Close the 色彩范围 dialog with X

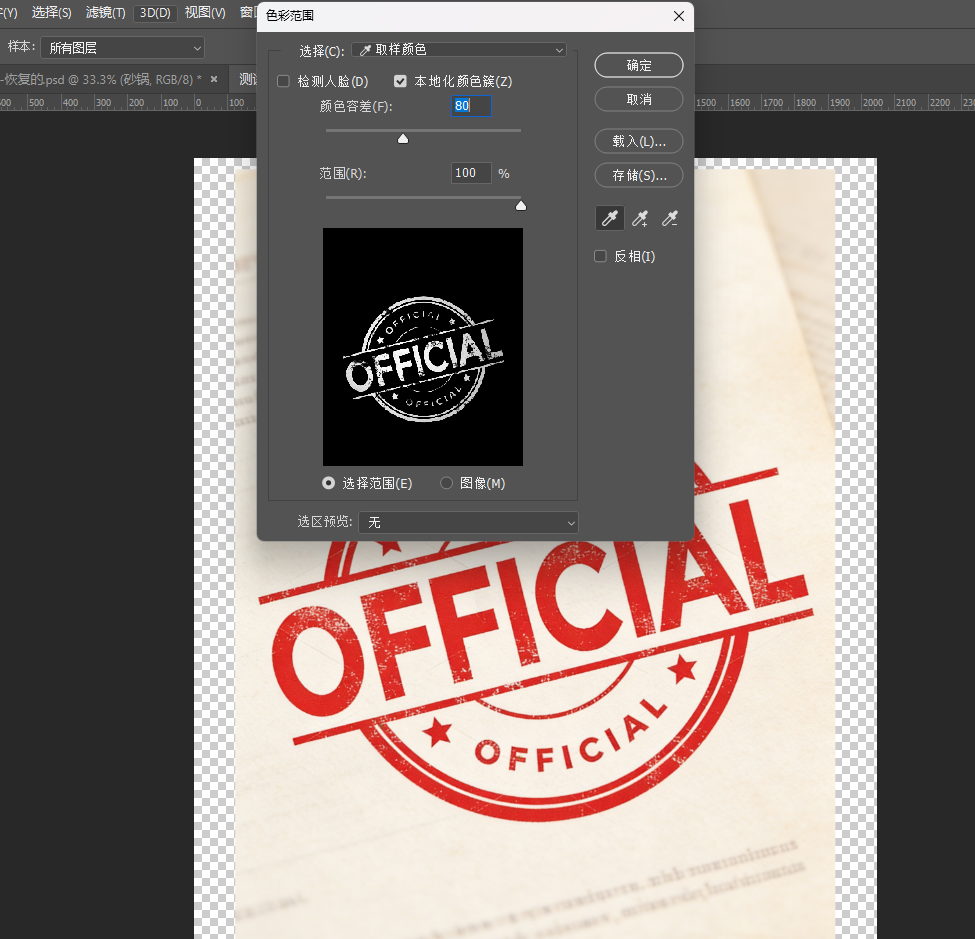pyautogui.click(x=679, y=16)
